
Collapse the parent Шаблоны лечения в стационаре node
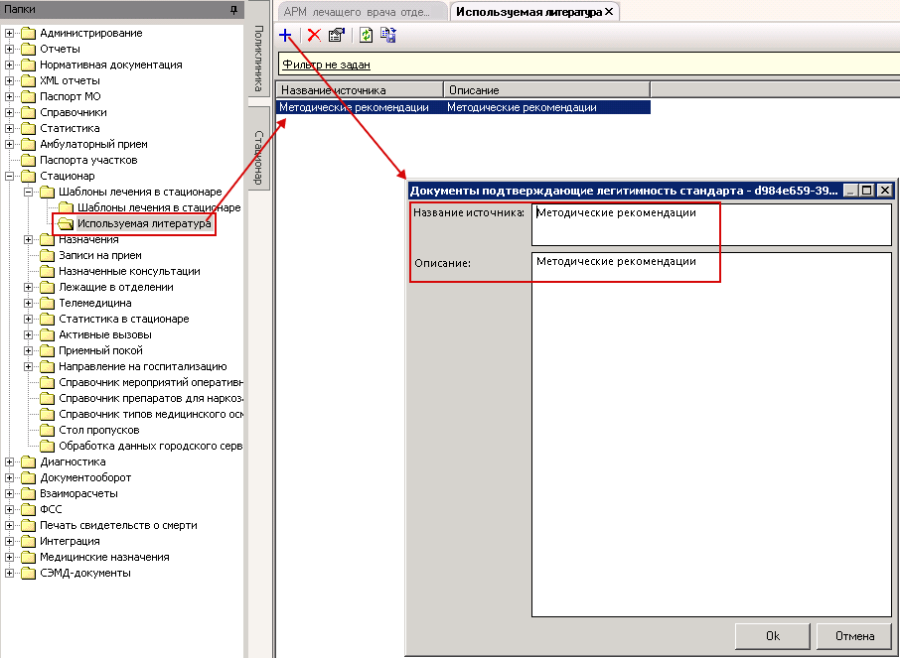click(x=28, y=192)
